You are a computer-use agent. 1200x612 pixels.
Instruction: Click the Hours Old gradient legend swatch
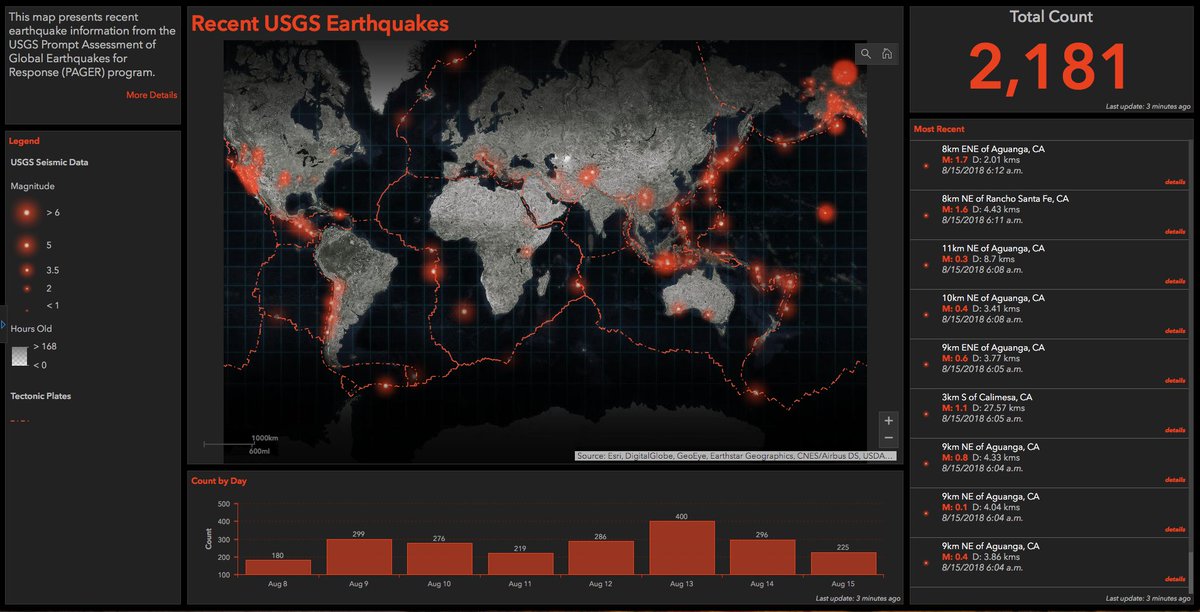[x=19, y=355]
